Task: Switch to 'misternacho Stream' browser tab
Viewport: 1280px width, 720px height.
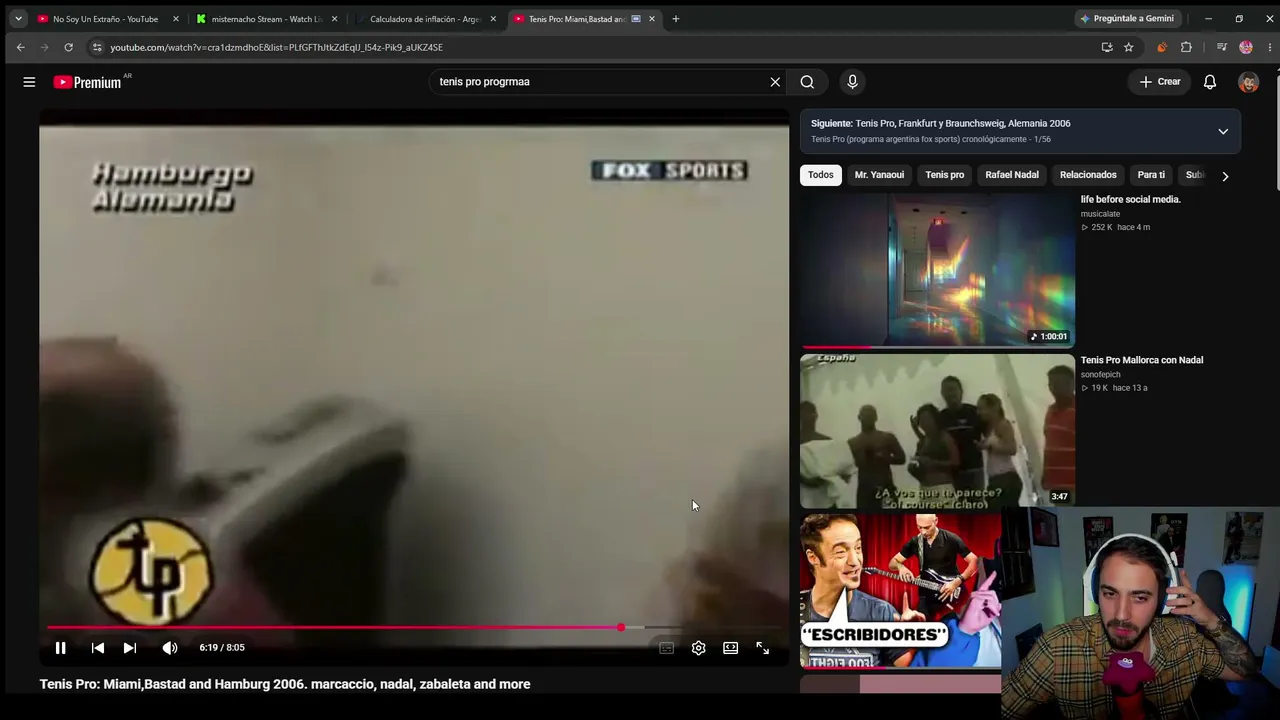Action: click(x=266, y=19)
